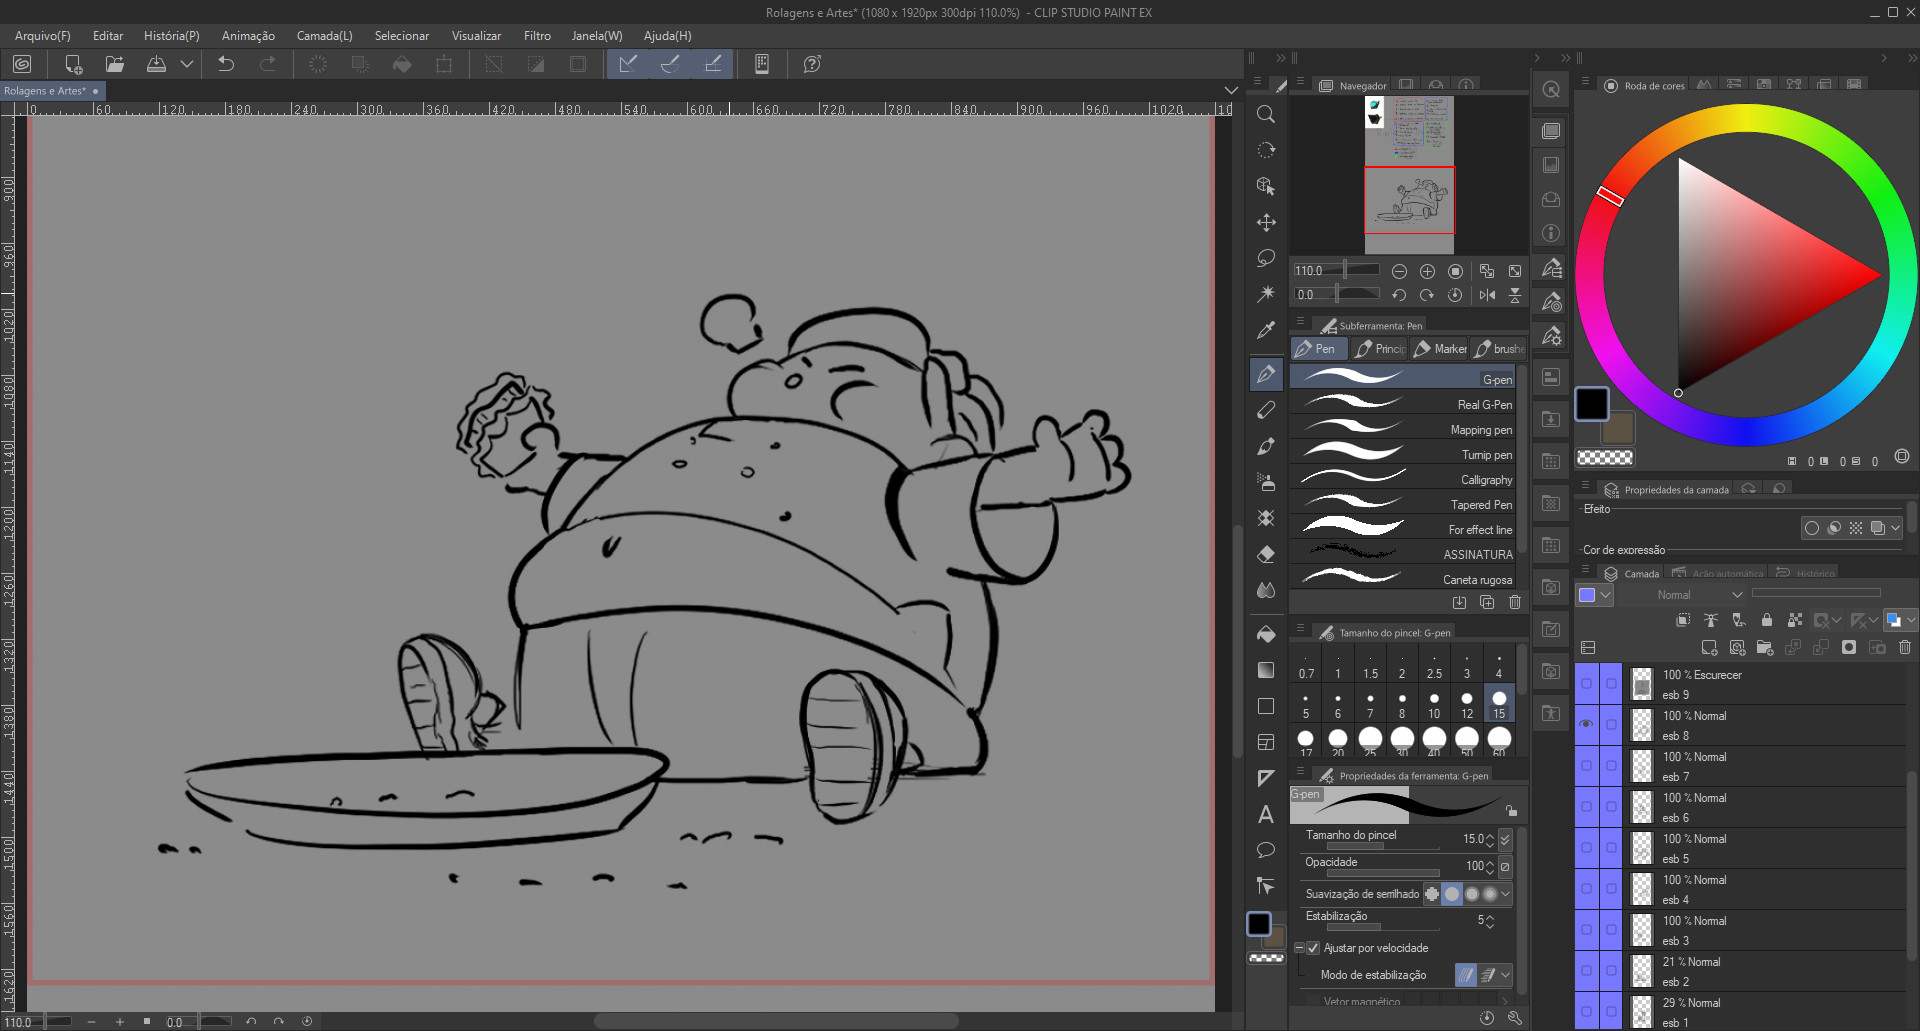Select the Eraser tool
The image size is (1920, 1031).
(x=1266, y=554)
